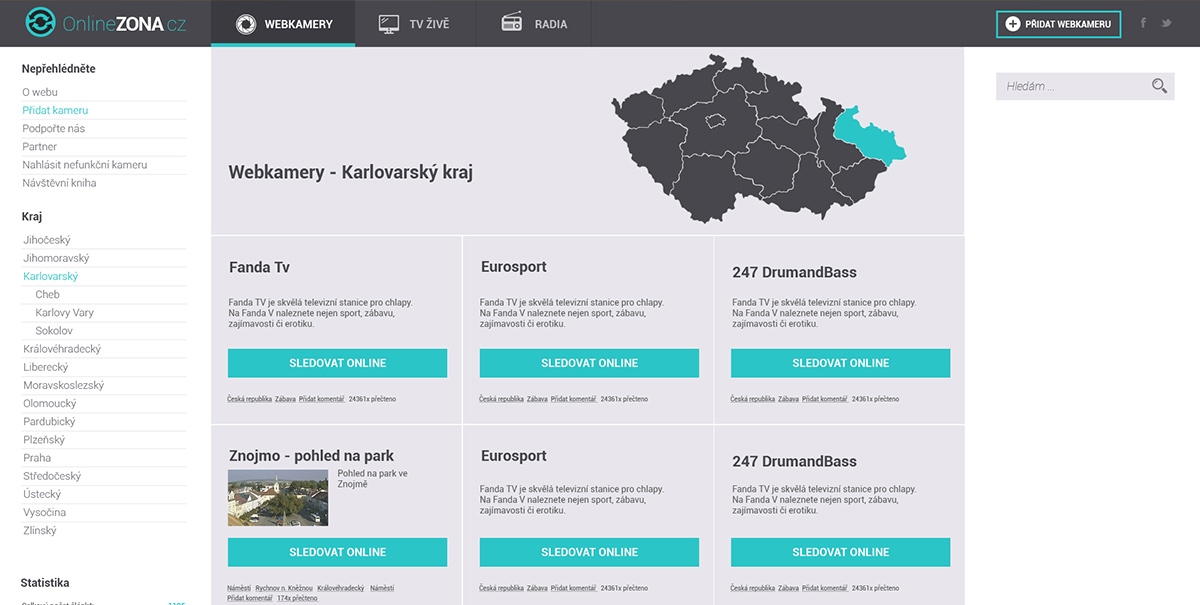Screen dimensions: 1200x605
Task: Select the Plzeňský region
Action: tap(44, 439)
